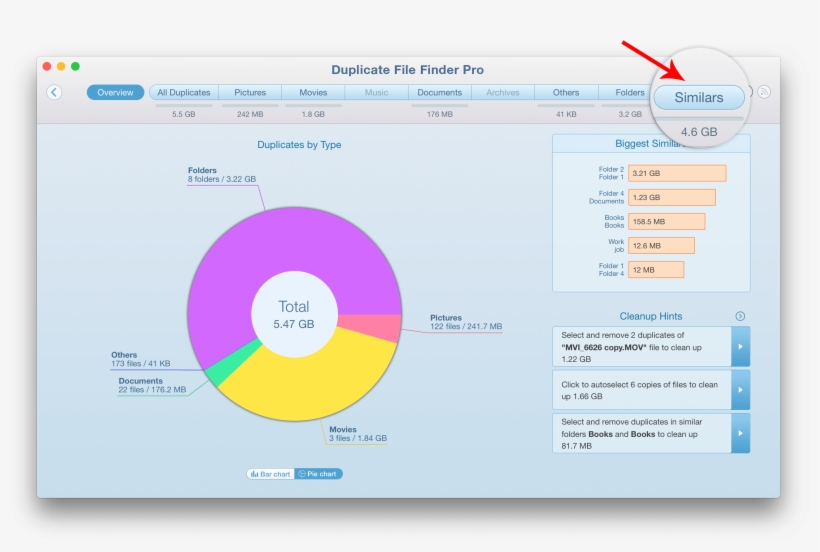The height and width of the screenshot is (552, 820).
Task: Open the Overview tab
Action: click(115, 93)
